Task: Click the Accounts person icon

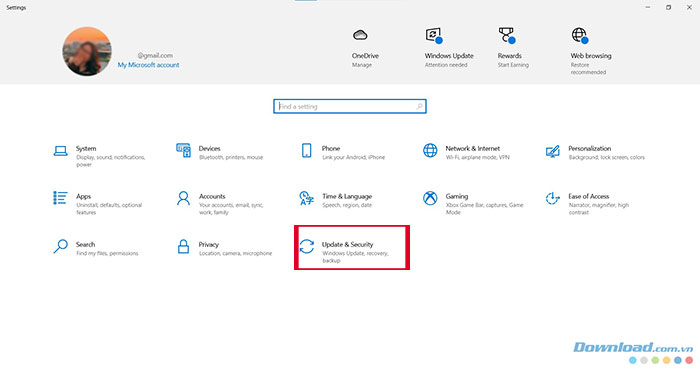Action: pos(183,198)
